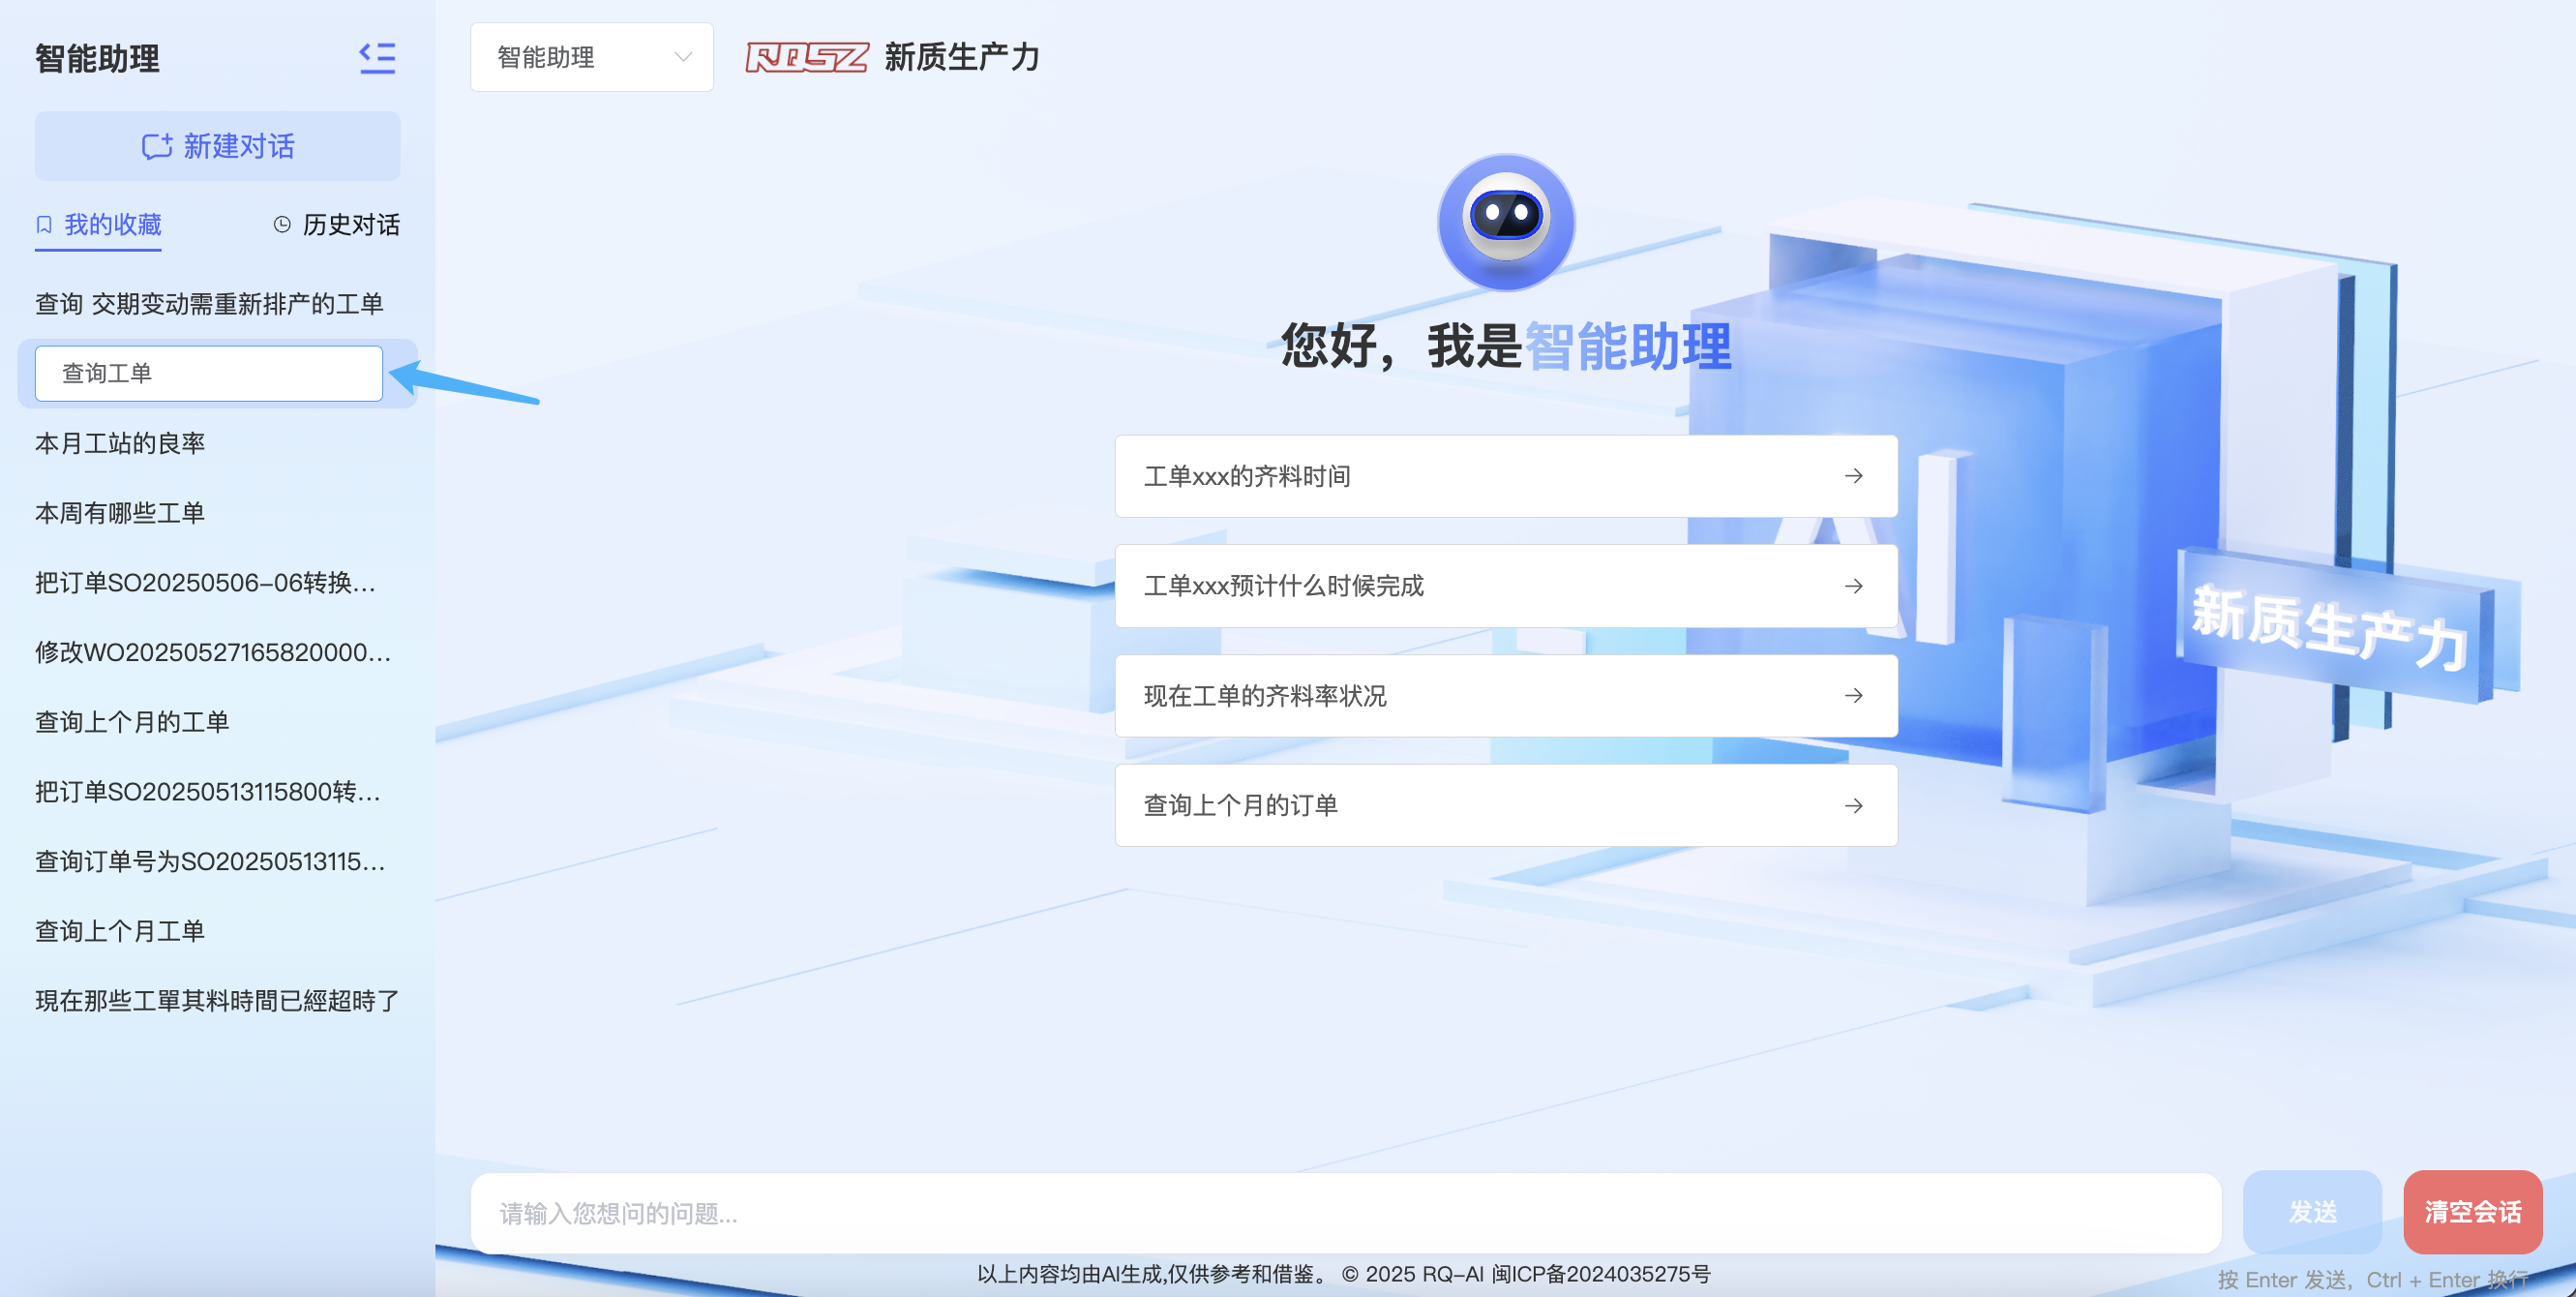Open the 智能助理 dropdown selector
The height and width of the screenshot is (1297, 2576).
pos(591,58)
